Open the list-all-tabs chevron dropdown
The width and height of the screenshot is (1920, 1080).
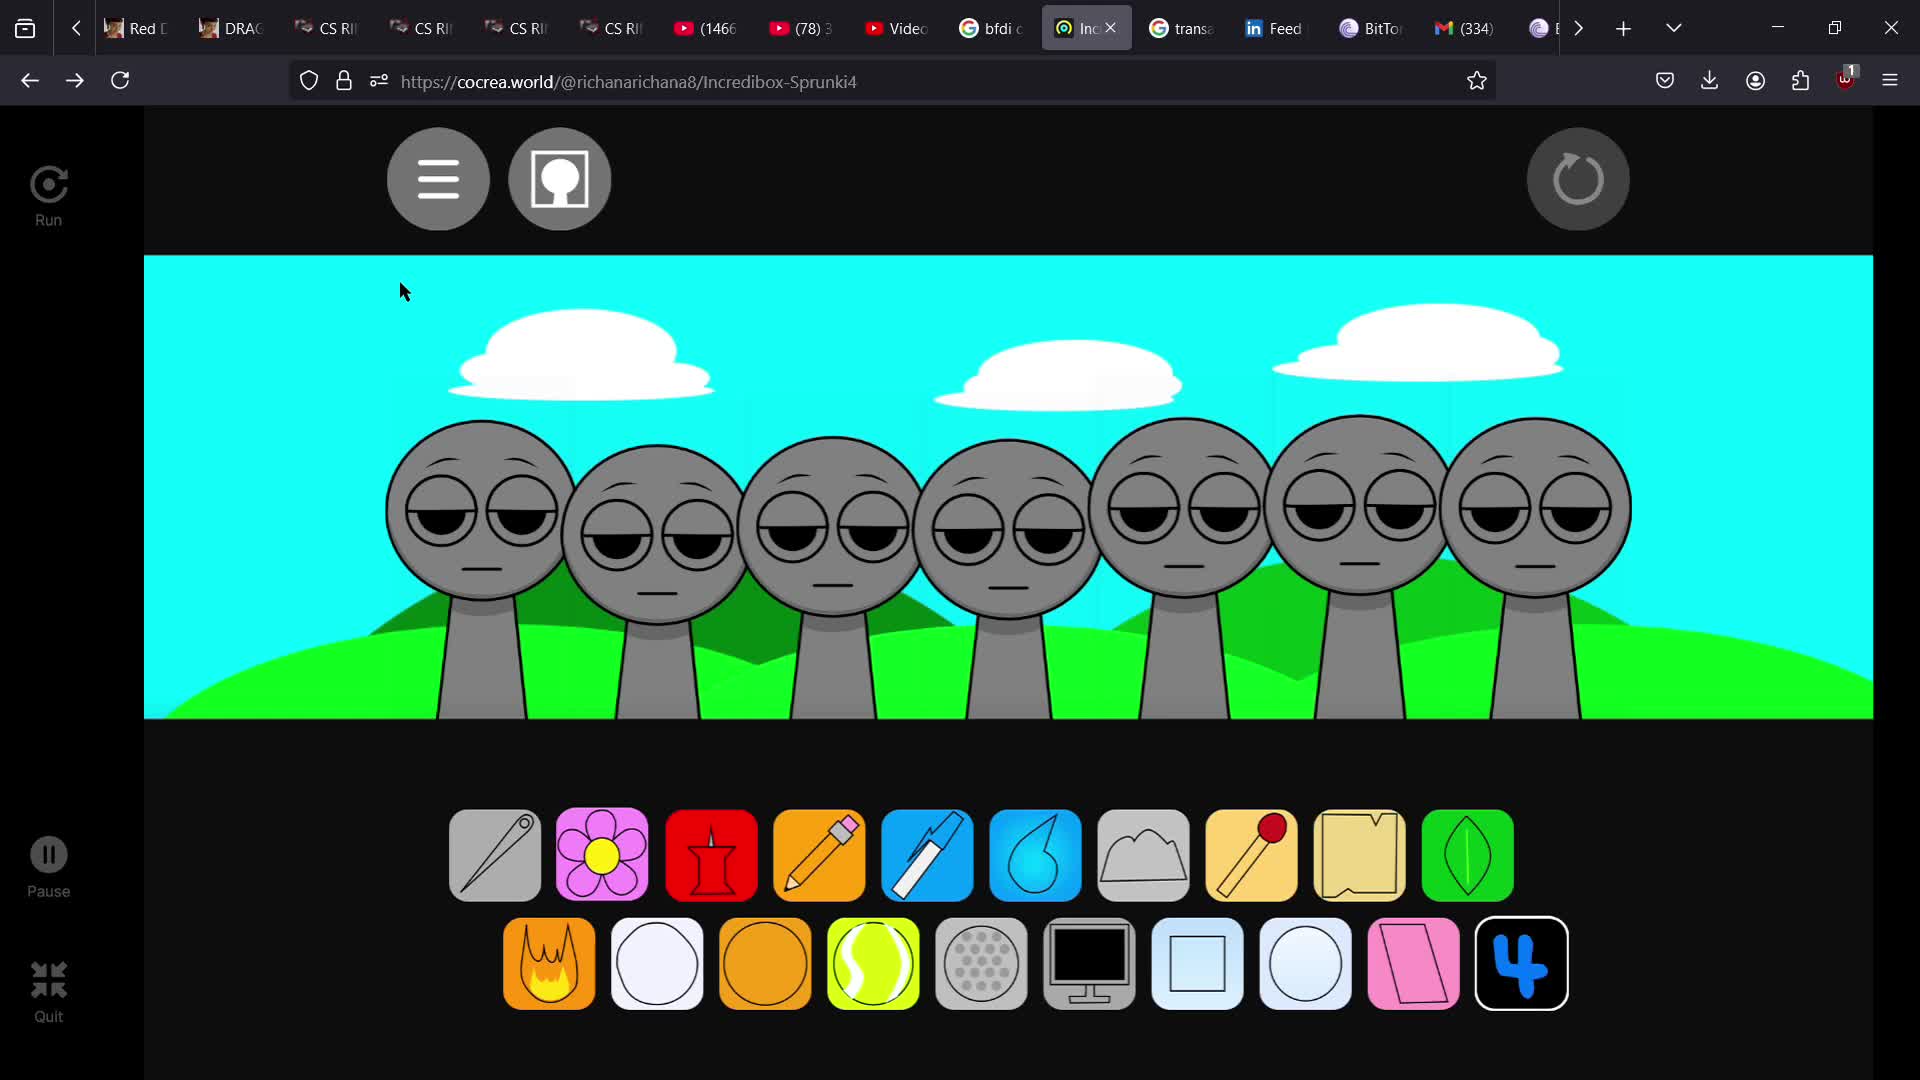pos(1674,27)
